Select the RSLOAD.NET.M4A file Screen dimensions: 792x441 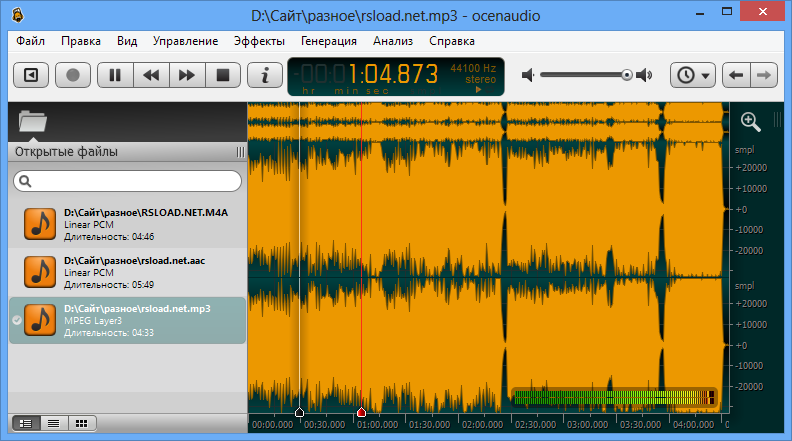(127, 224)
